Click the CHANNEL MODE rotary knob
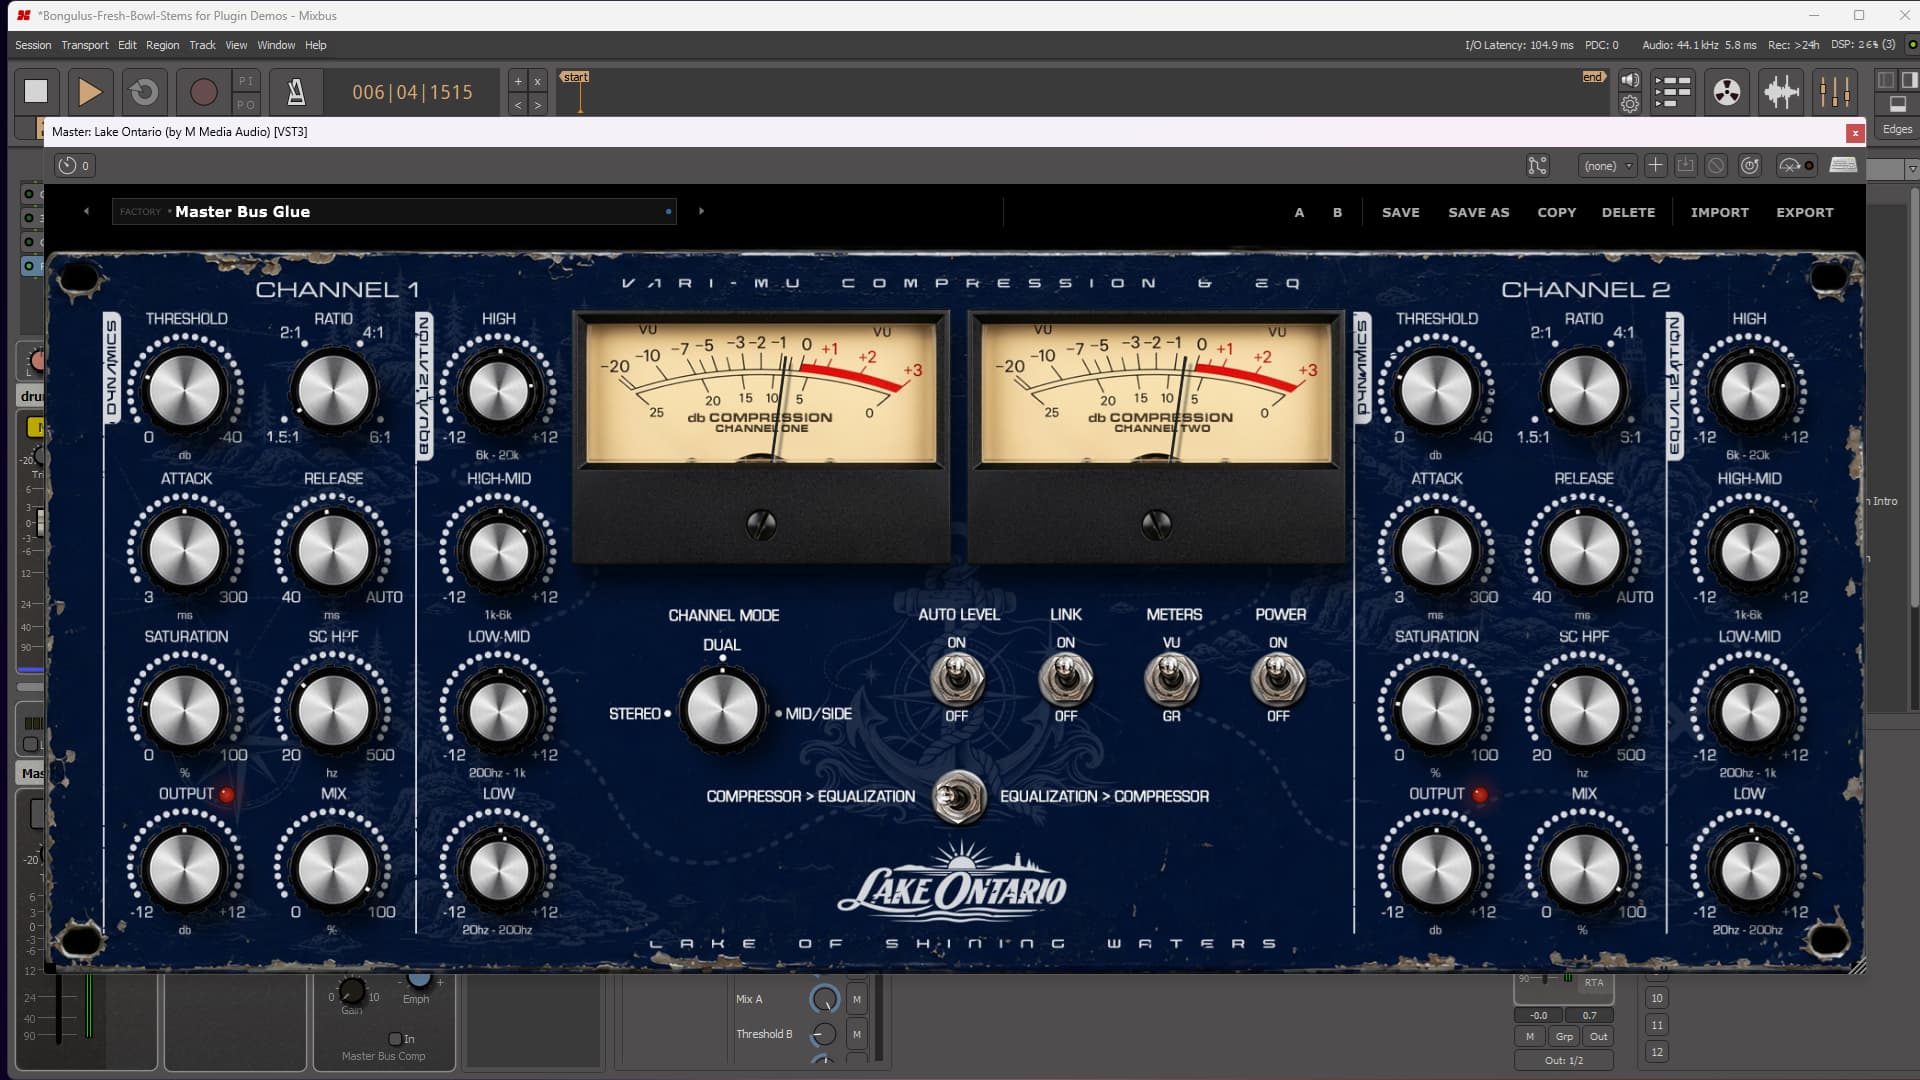 (x=722, y=710)
